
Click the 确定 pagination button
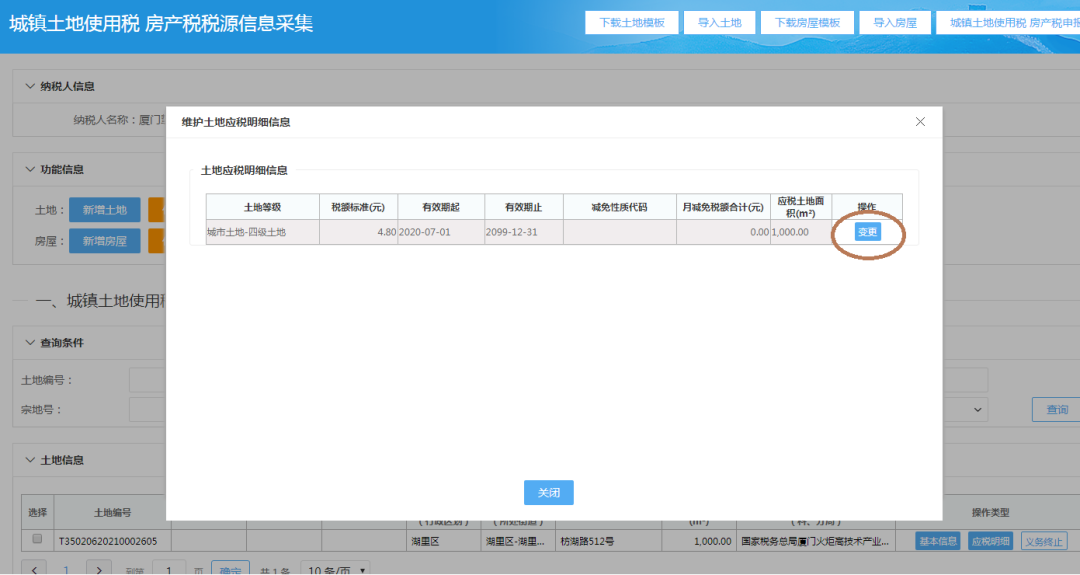tap(230, 569)
